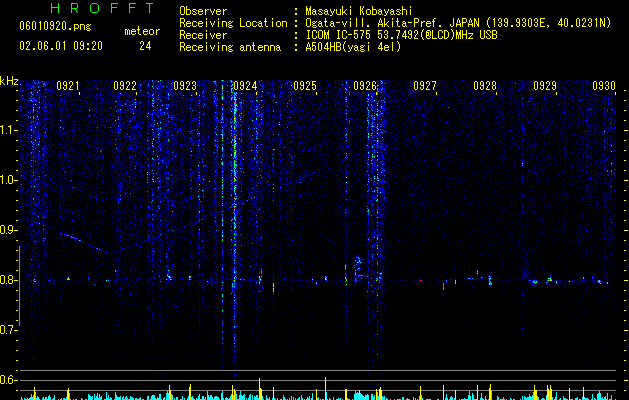Click the A504HB(yagi 4el) antenna text
The width and height of the screenshot is (629, 400).
coord(353,47)
